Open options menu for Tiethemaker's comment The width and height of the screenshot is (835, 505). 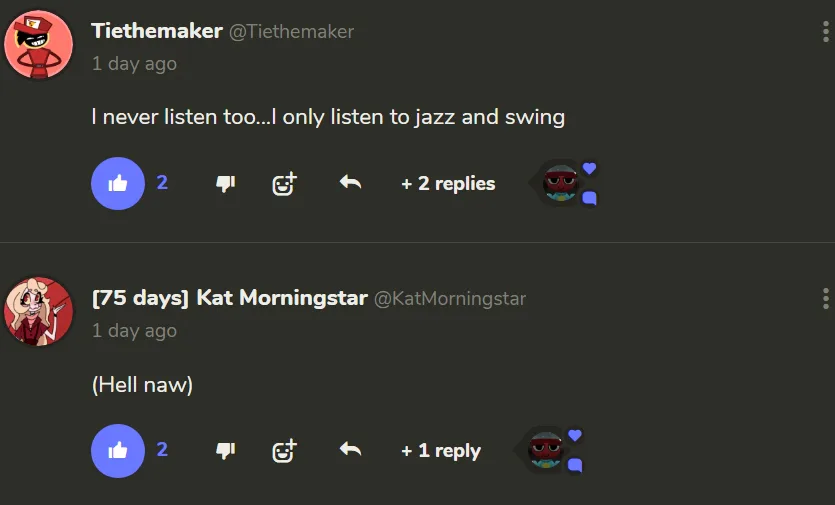coord(825,31)
